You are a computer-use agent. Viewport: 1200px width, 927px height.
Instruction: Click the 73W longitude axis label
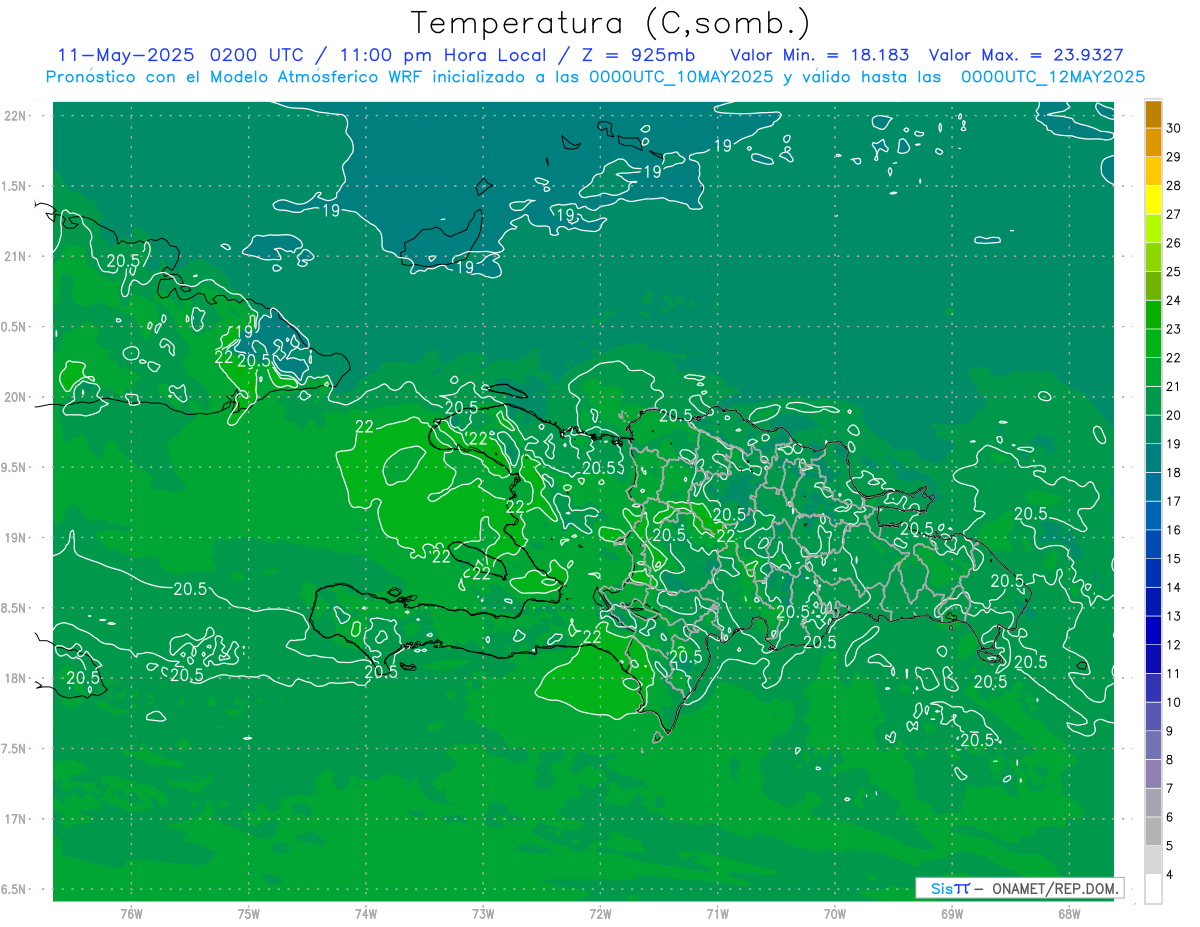483,914
